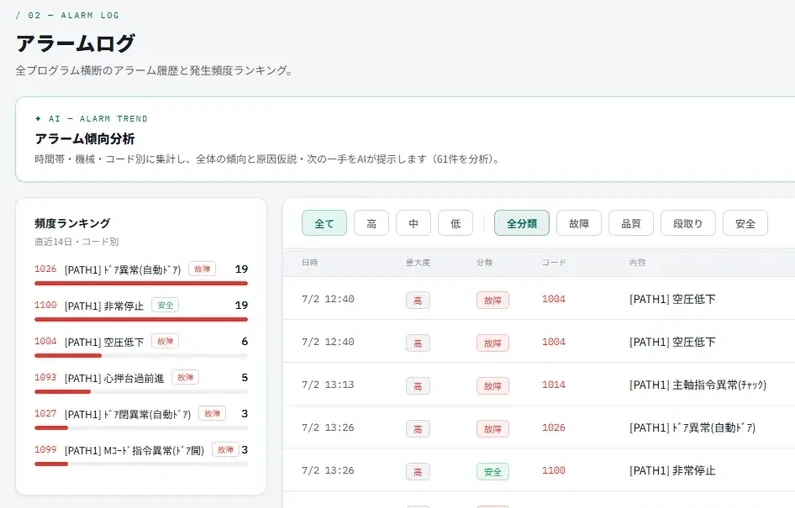Click code 1026 in the alarm table
This screenshot has width=795, height=508.
coord(553,427)
